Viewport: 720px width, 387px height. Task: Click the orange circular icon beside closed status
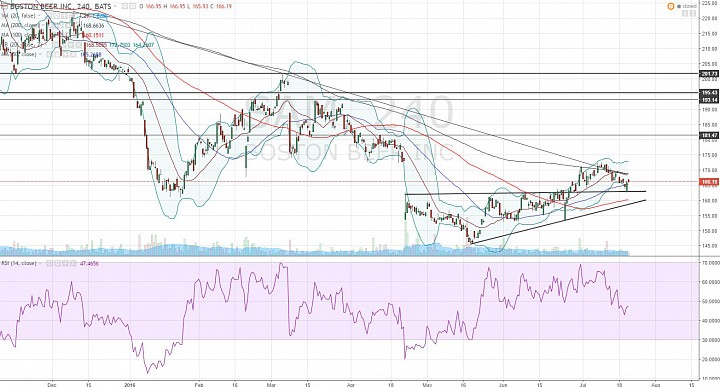[670, 6]
